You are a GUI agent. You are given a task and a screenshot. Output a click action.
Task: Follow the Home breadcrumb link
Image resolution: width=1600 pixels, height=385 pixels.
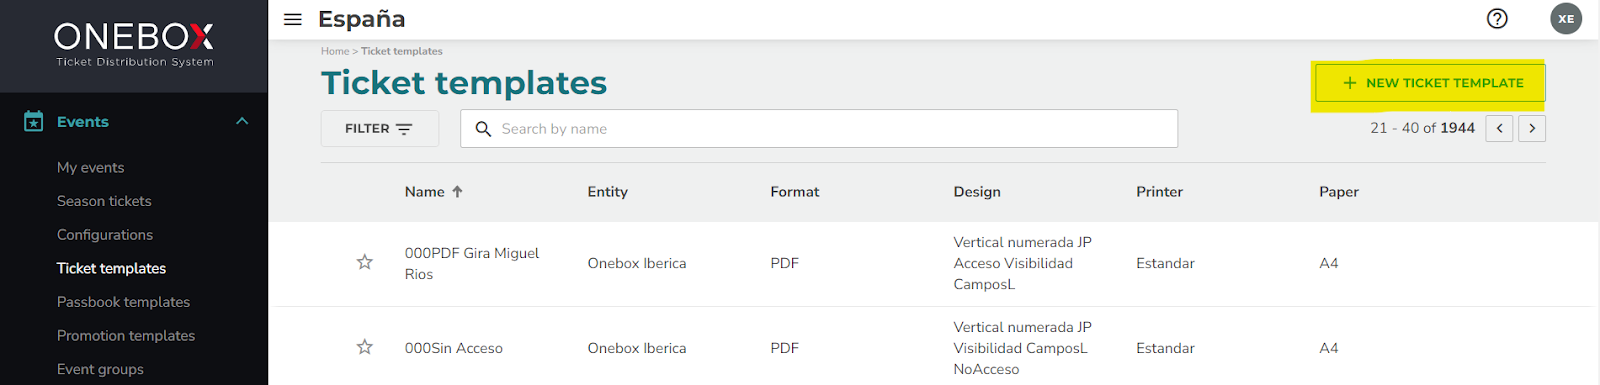335,51
